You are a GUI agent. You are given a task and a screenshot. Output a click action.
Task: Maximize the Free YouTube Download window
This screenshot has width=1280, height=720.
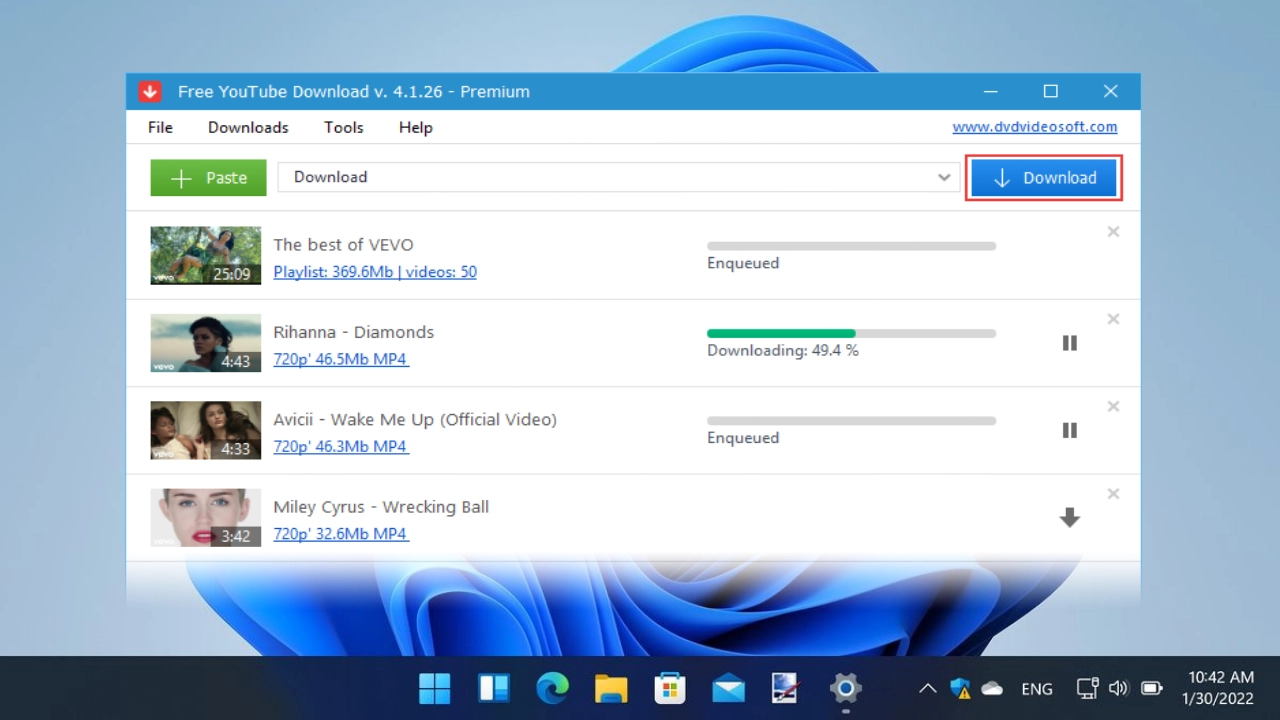1050,91
